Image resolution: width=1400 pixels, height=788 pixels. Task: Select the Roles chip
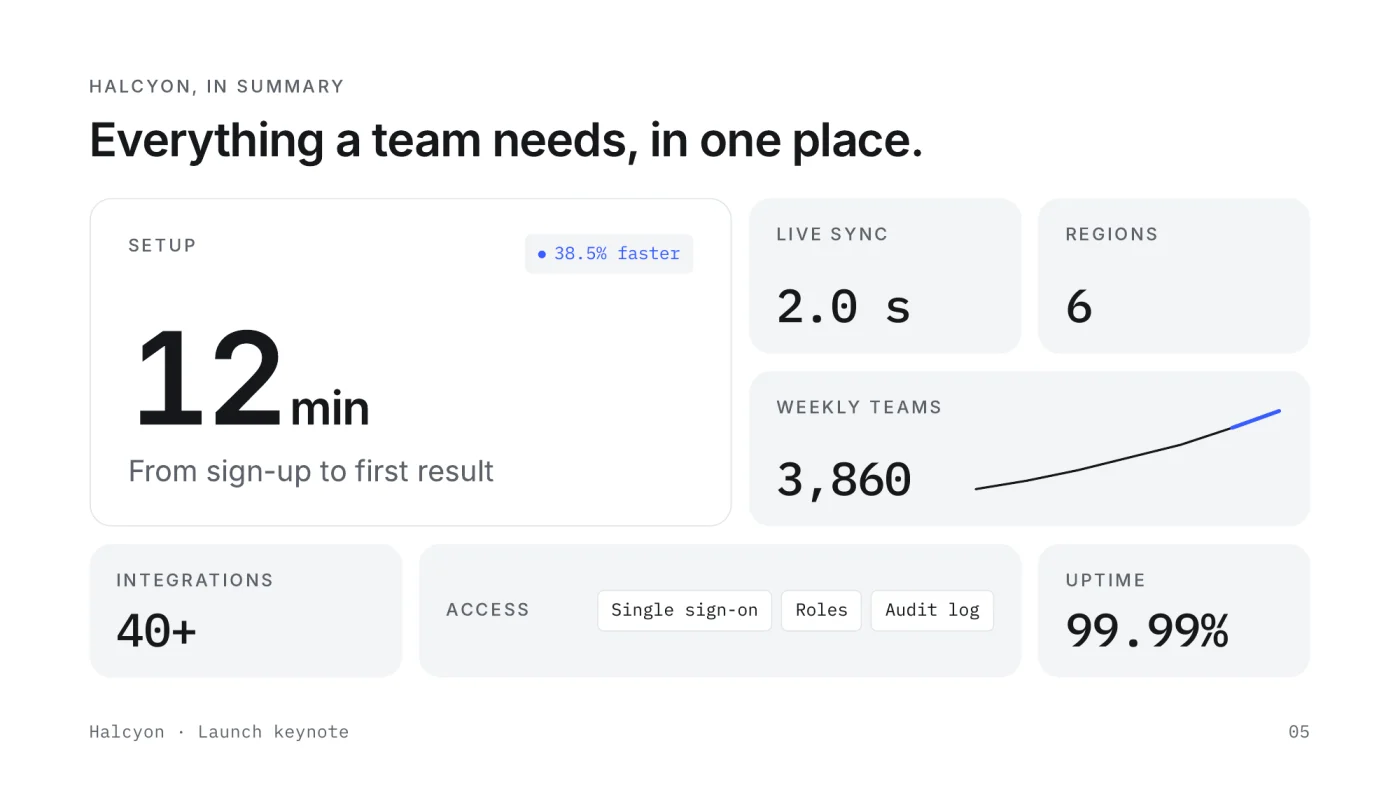[821, 610]
